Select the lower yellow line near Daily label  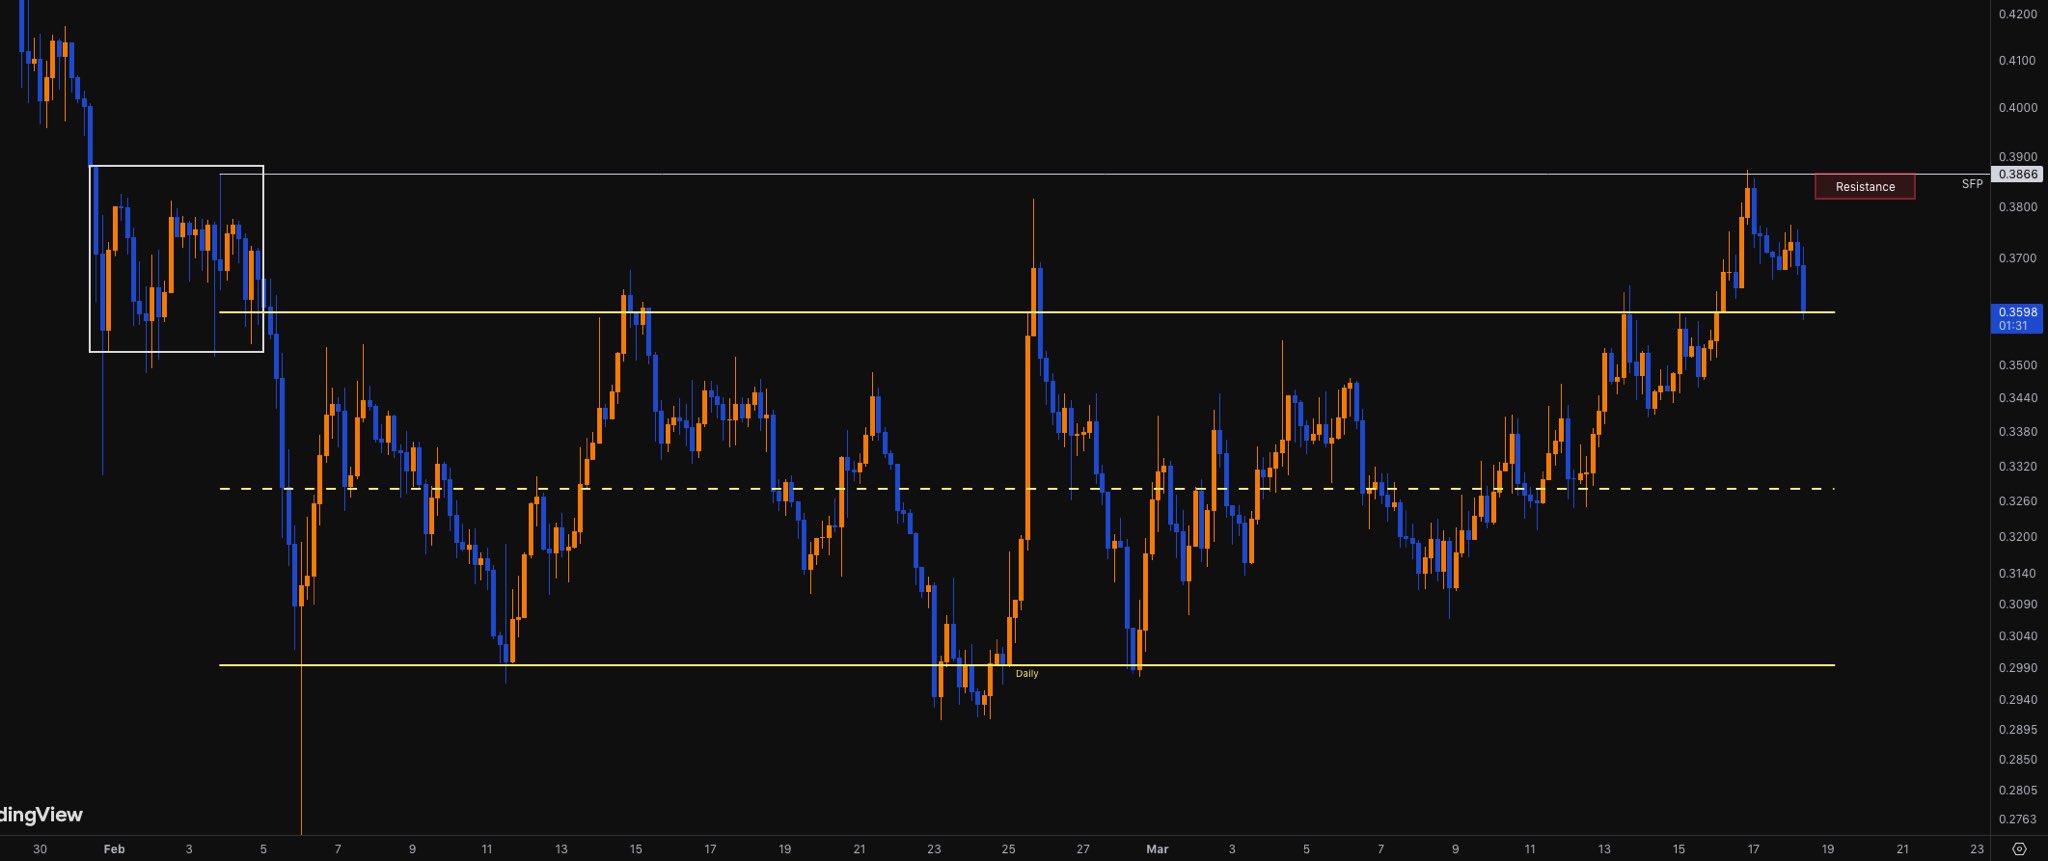pyautogui.click(x=1026, y=665)
